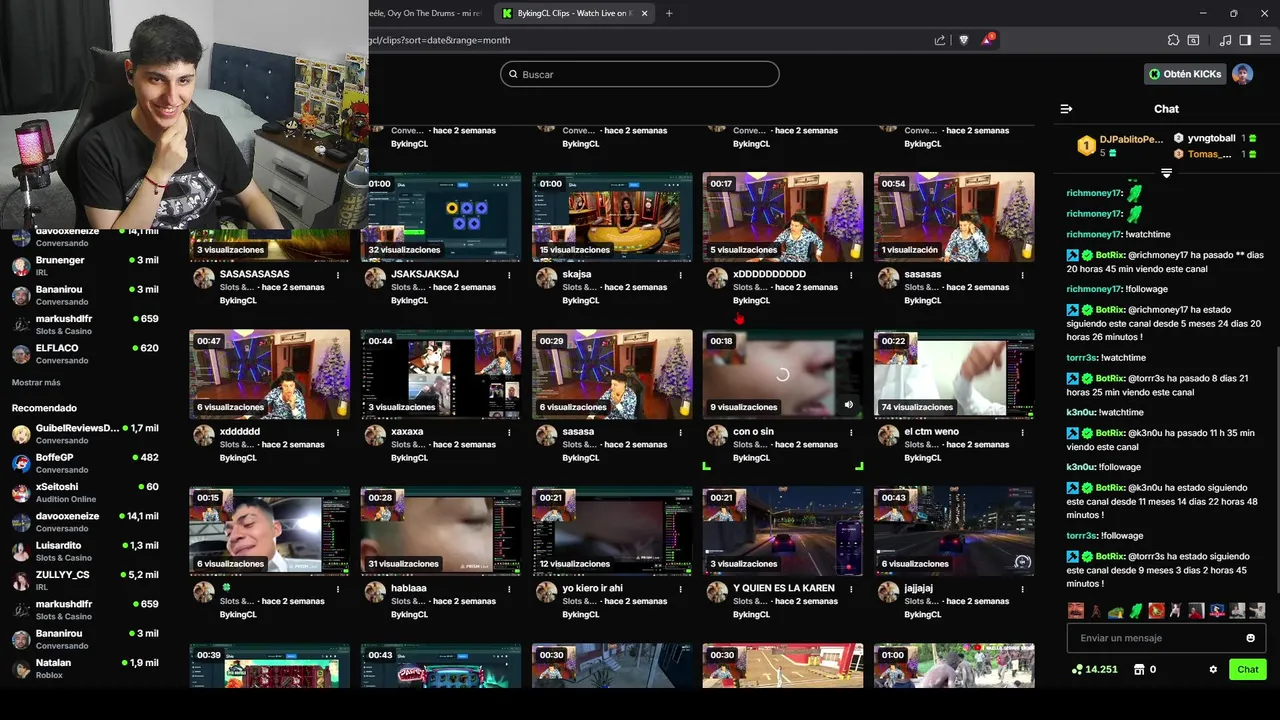The height and width of the screenshot is (720, 1280).
Task: Open markushdfr under Recomendado list
Action: click(x=85, y=610)
